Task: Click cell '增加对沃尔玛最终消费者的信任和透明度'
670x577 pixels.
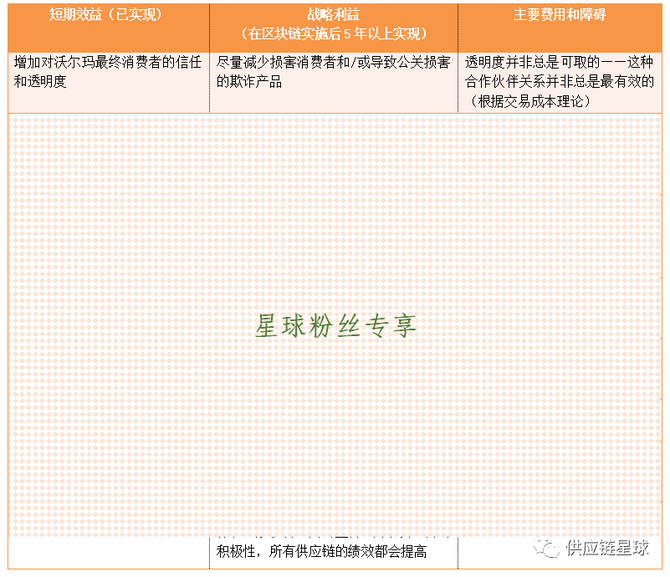Action: coord(109,82)
